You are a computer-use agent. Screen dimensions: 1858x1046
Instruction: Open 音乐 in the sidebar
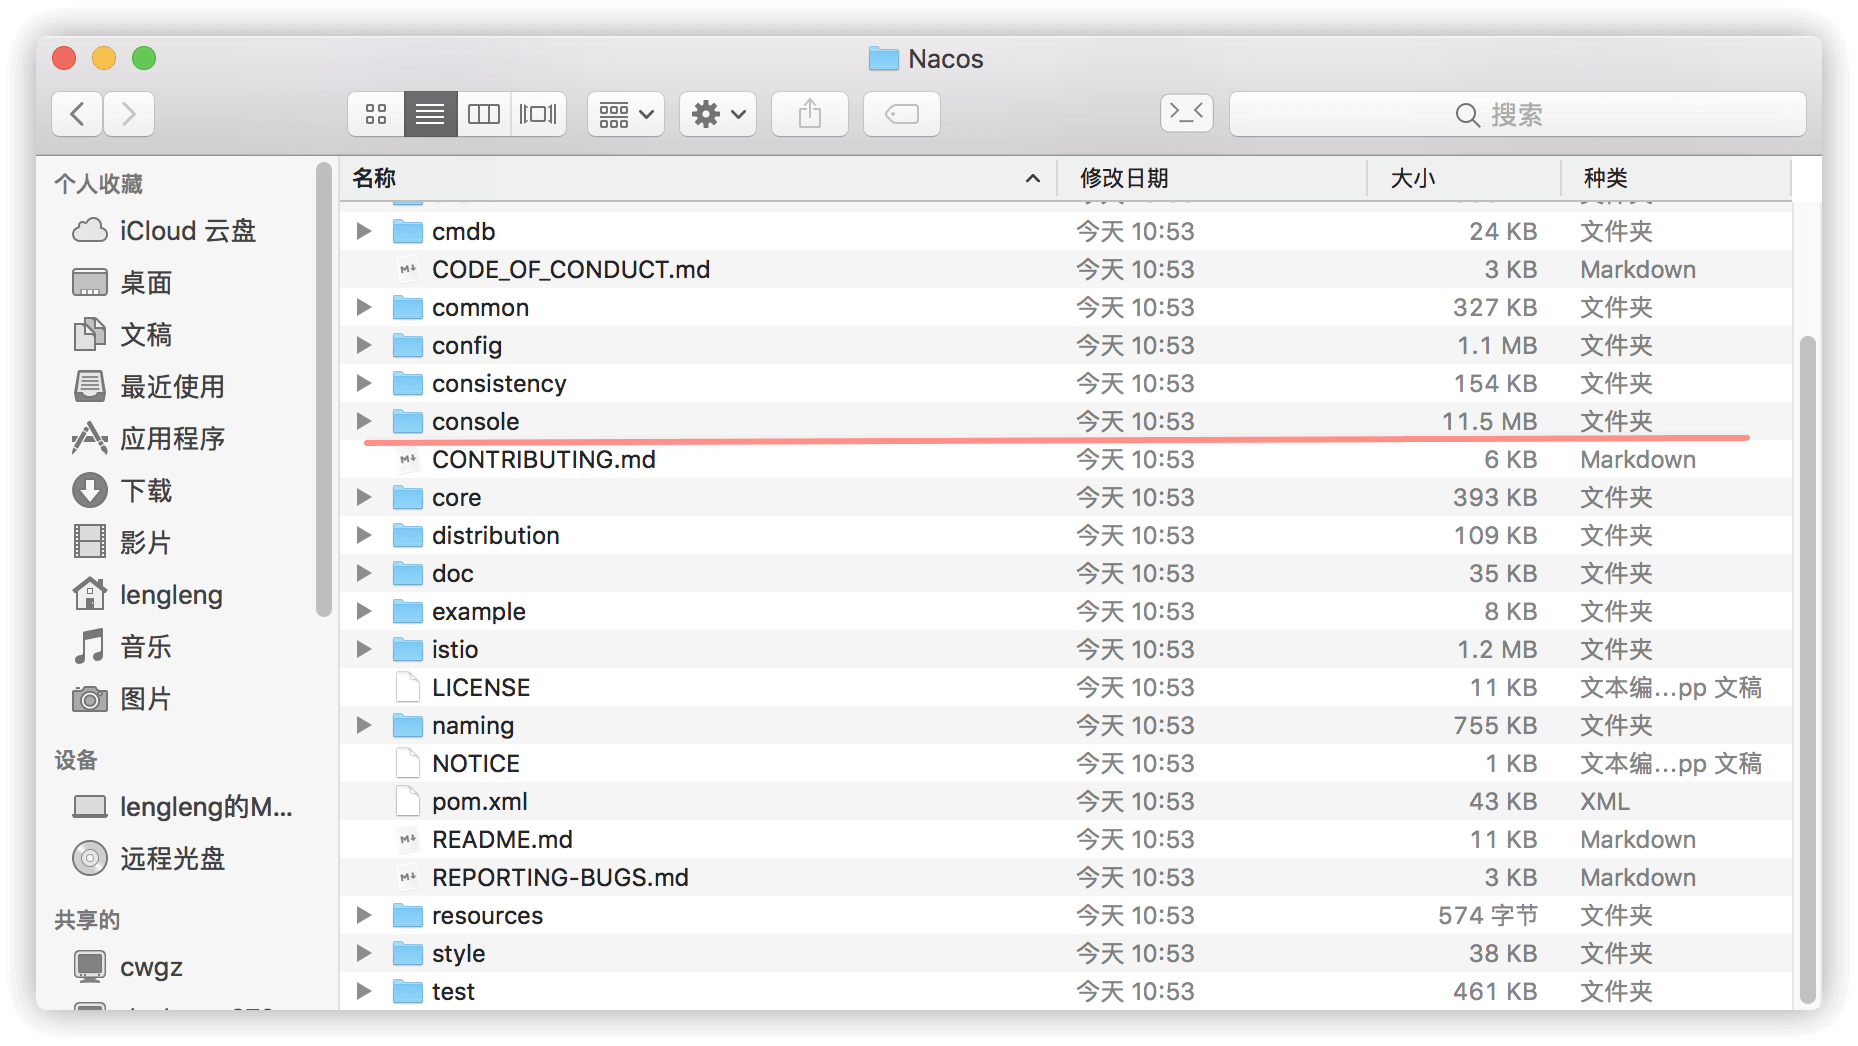coord(122,647)
